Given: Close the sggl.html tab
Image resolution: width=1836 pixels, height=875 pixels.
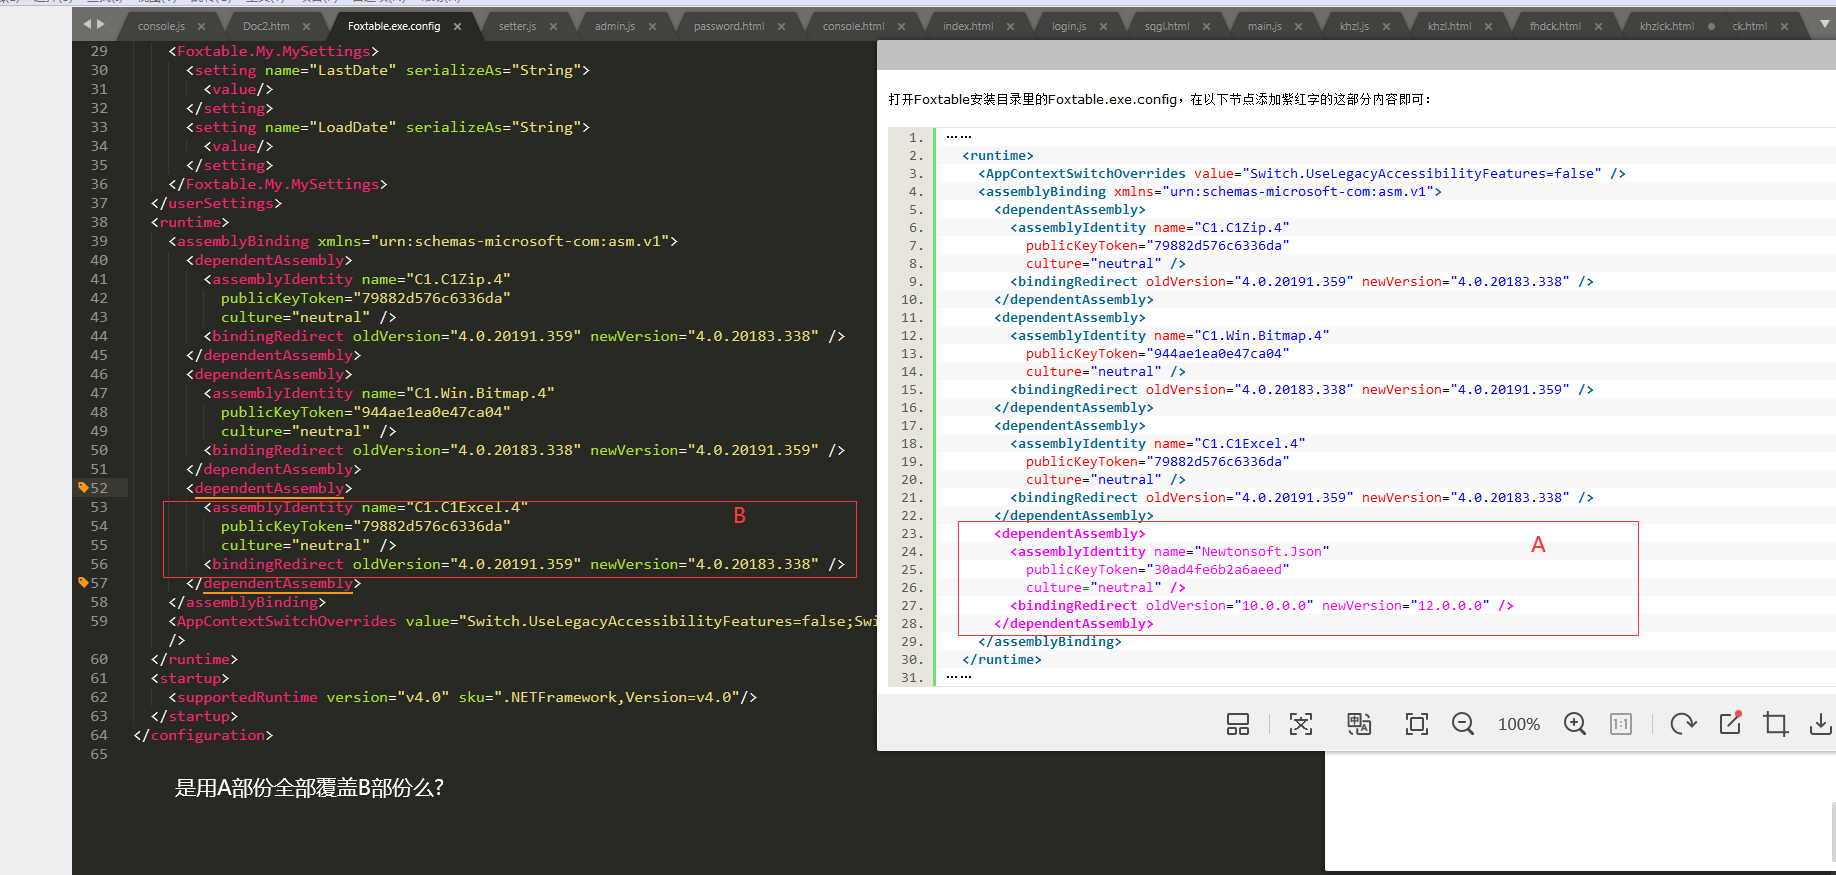Looking at the screenshot, I should (1207, 27).
